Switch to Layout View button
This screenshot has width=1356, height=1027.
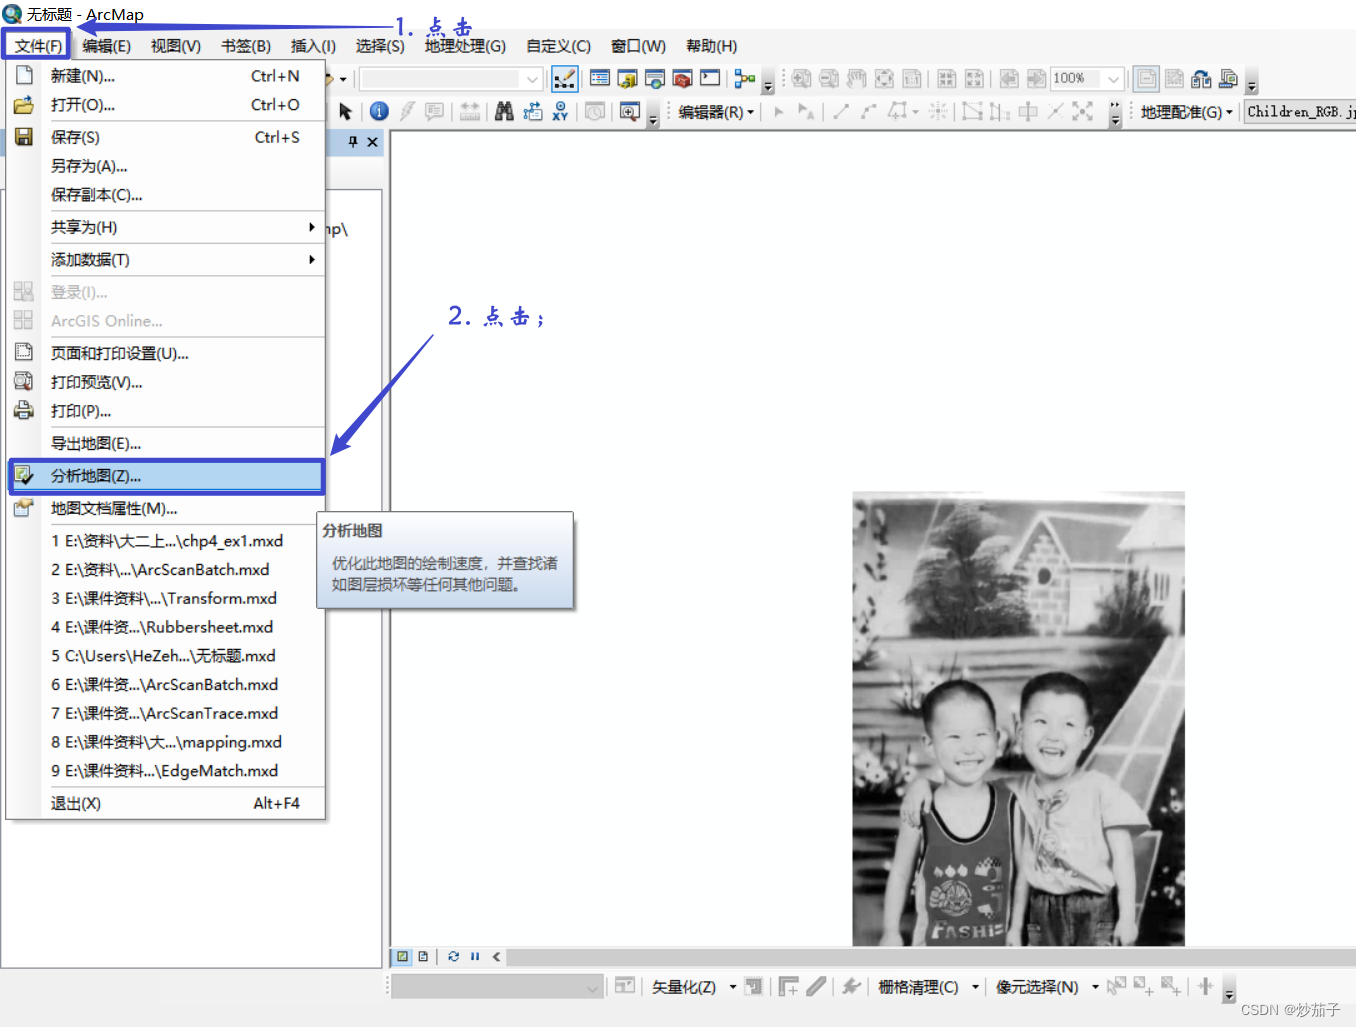tap(423, 957)
